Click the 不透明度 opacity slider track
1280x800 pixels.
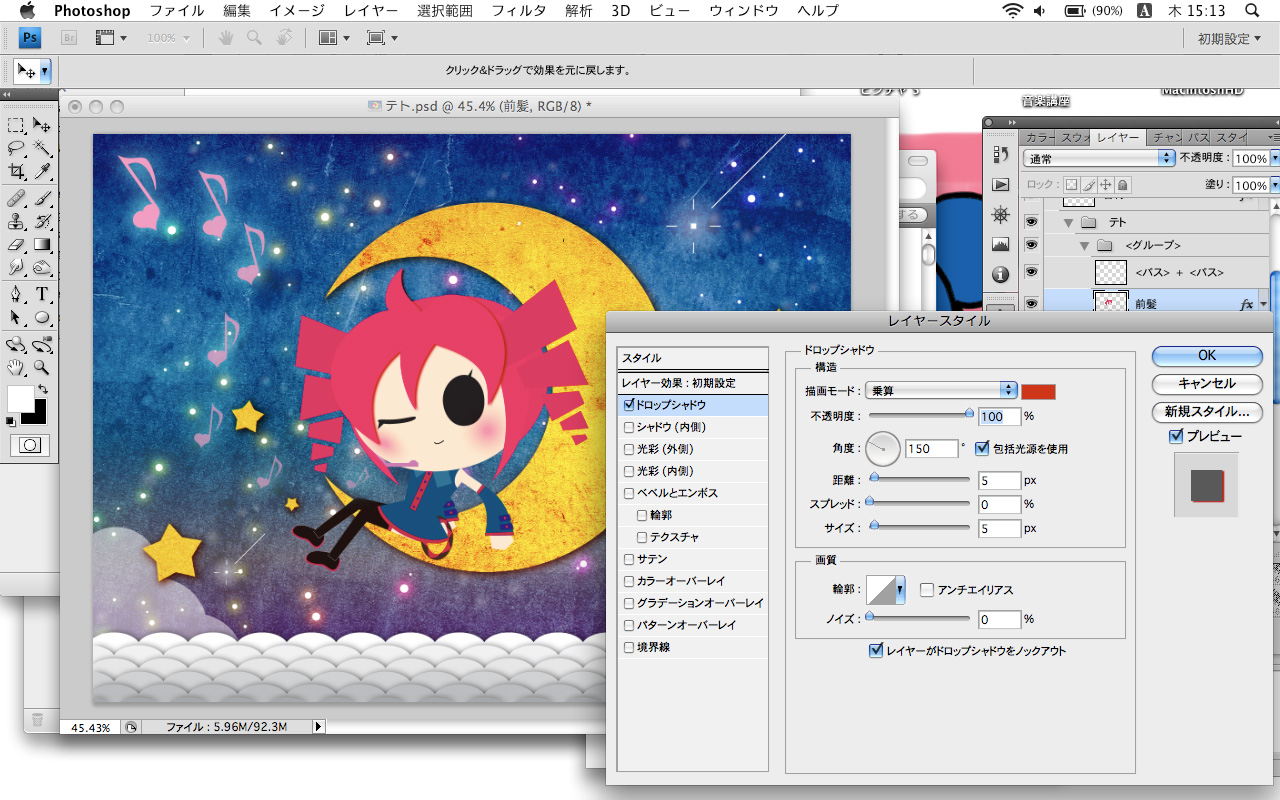tap(919, 414)
